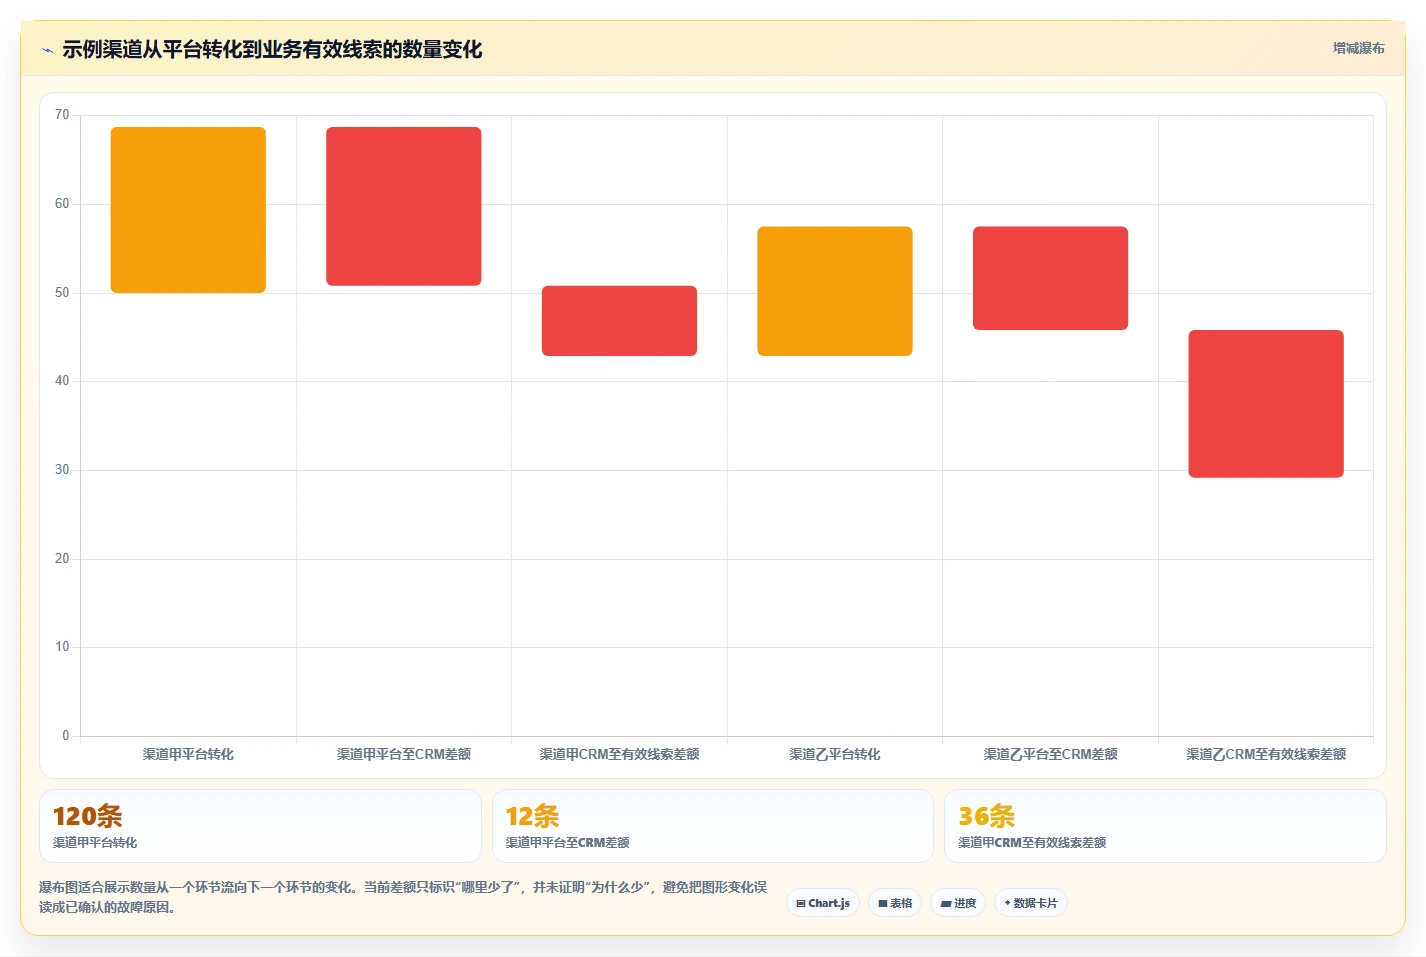Click the Chart.js tag chip

823,903
